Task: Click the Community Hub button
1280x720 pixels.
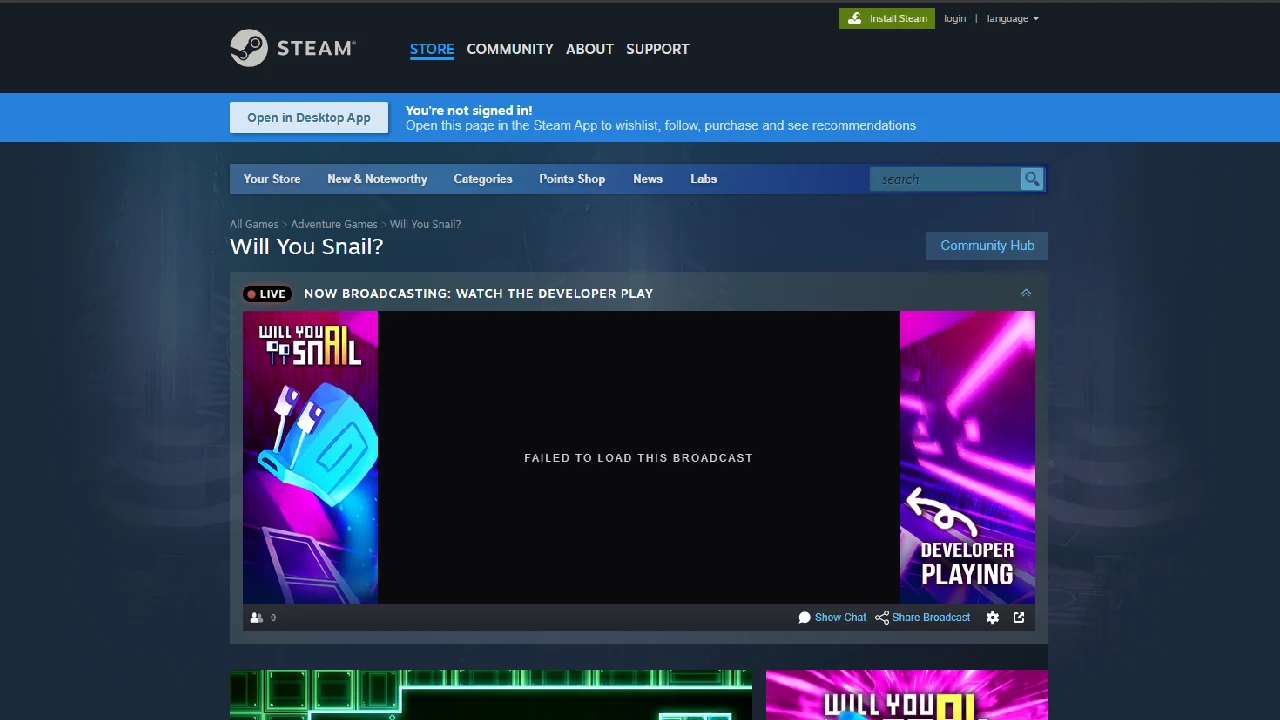Action: [986, 246]
